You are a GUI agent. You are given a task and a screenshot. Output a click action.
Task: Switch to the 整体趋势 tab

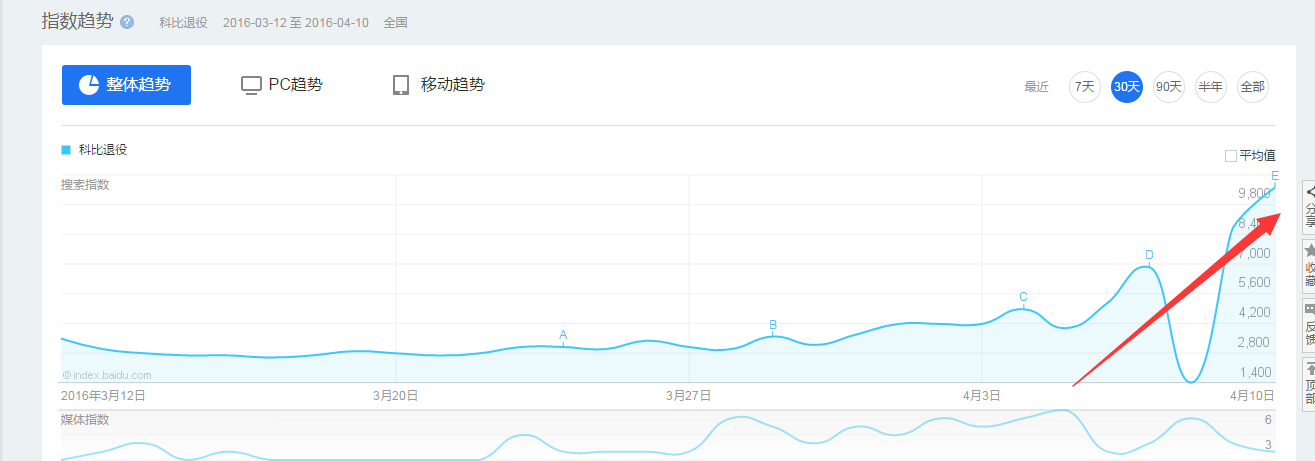tap(126, 85)
